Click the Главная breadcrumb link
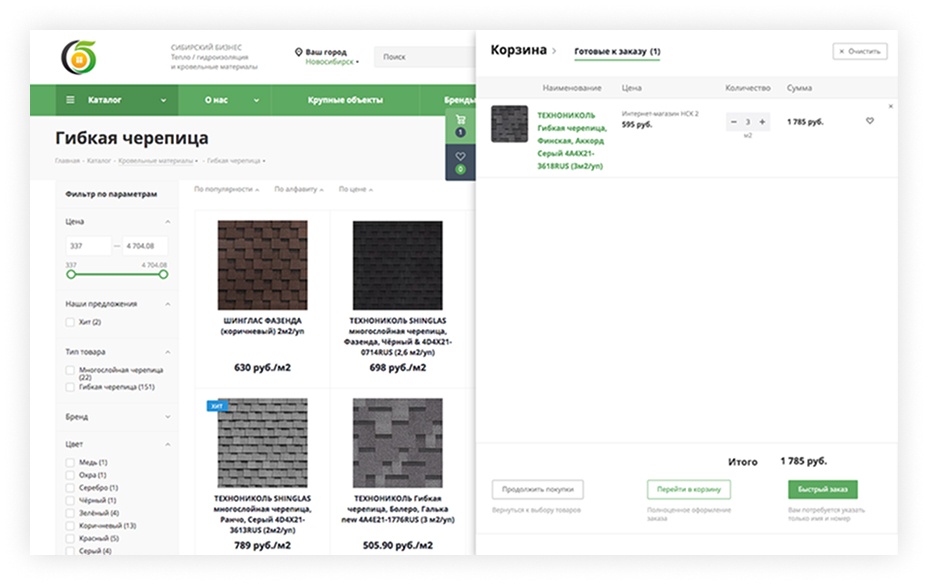This screenshot has width=928, height=585. [x=67, y=160]
